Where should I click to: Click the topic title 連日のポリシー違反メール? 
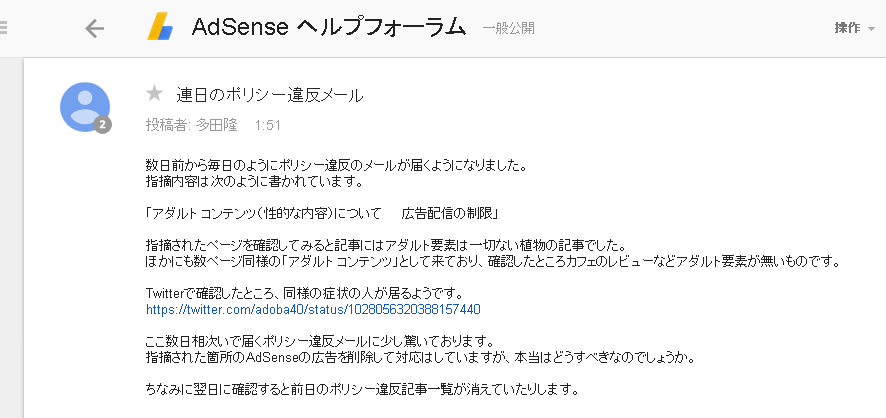270,95
